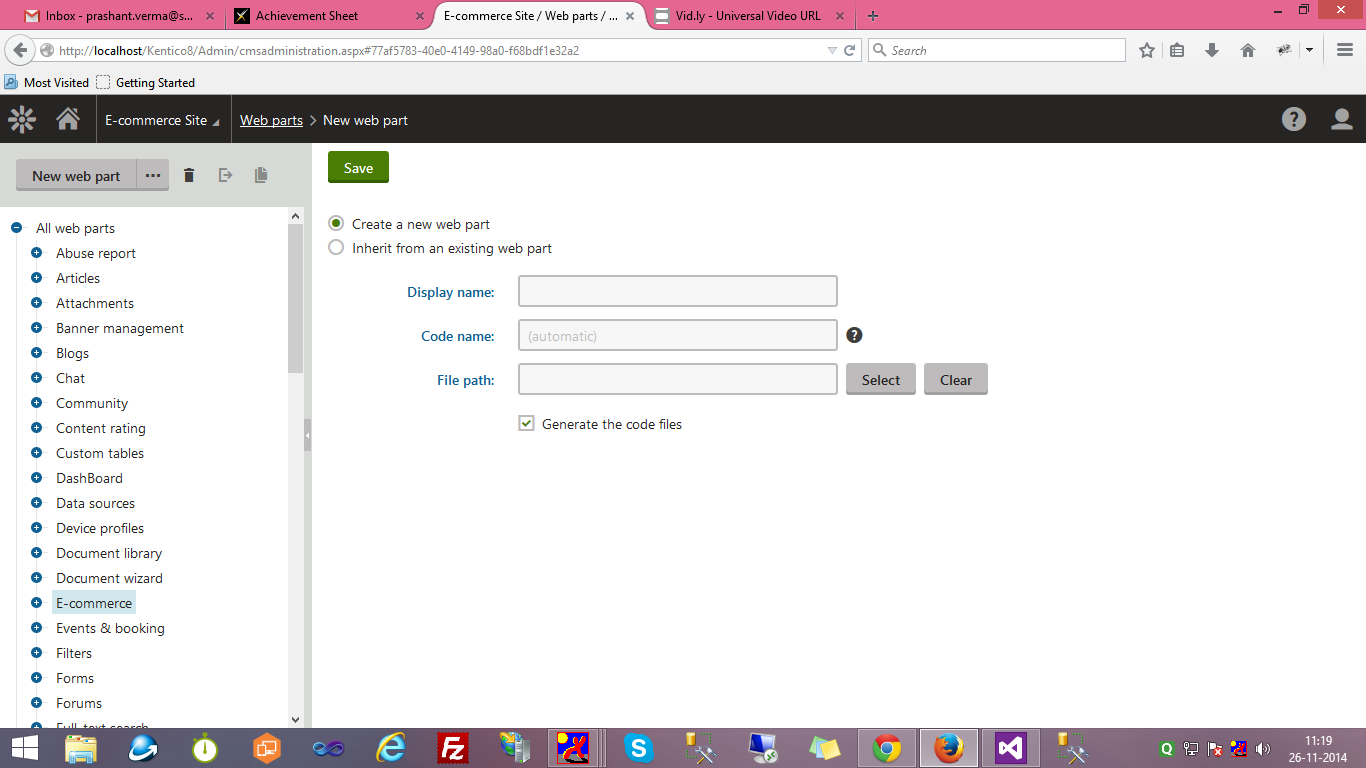Go to the Firefox home page icon
The height and width of the screenshot is (768, 1366).
tap(1247, 50)
